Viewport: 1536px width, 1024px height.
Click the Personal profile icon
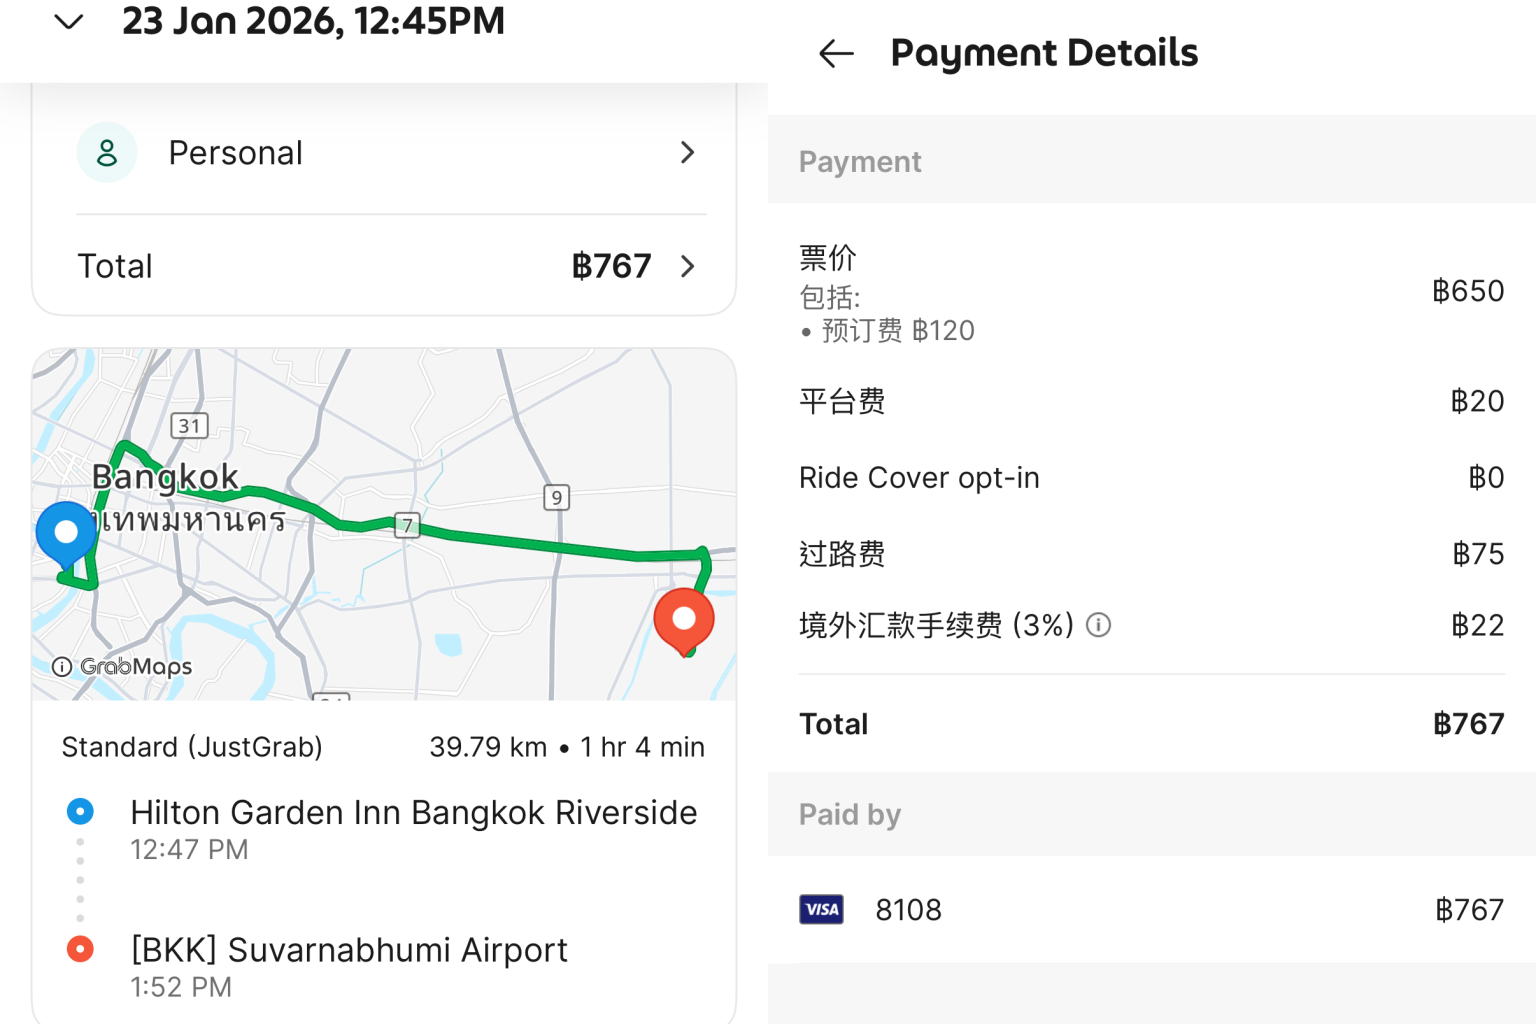107,153
